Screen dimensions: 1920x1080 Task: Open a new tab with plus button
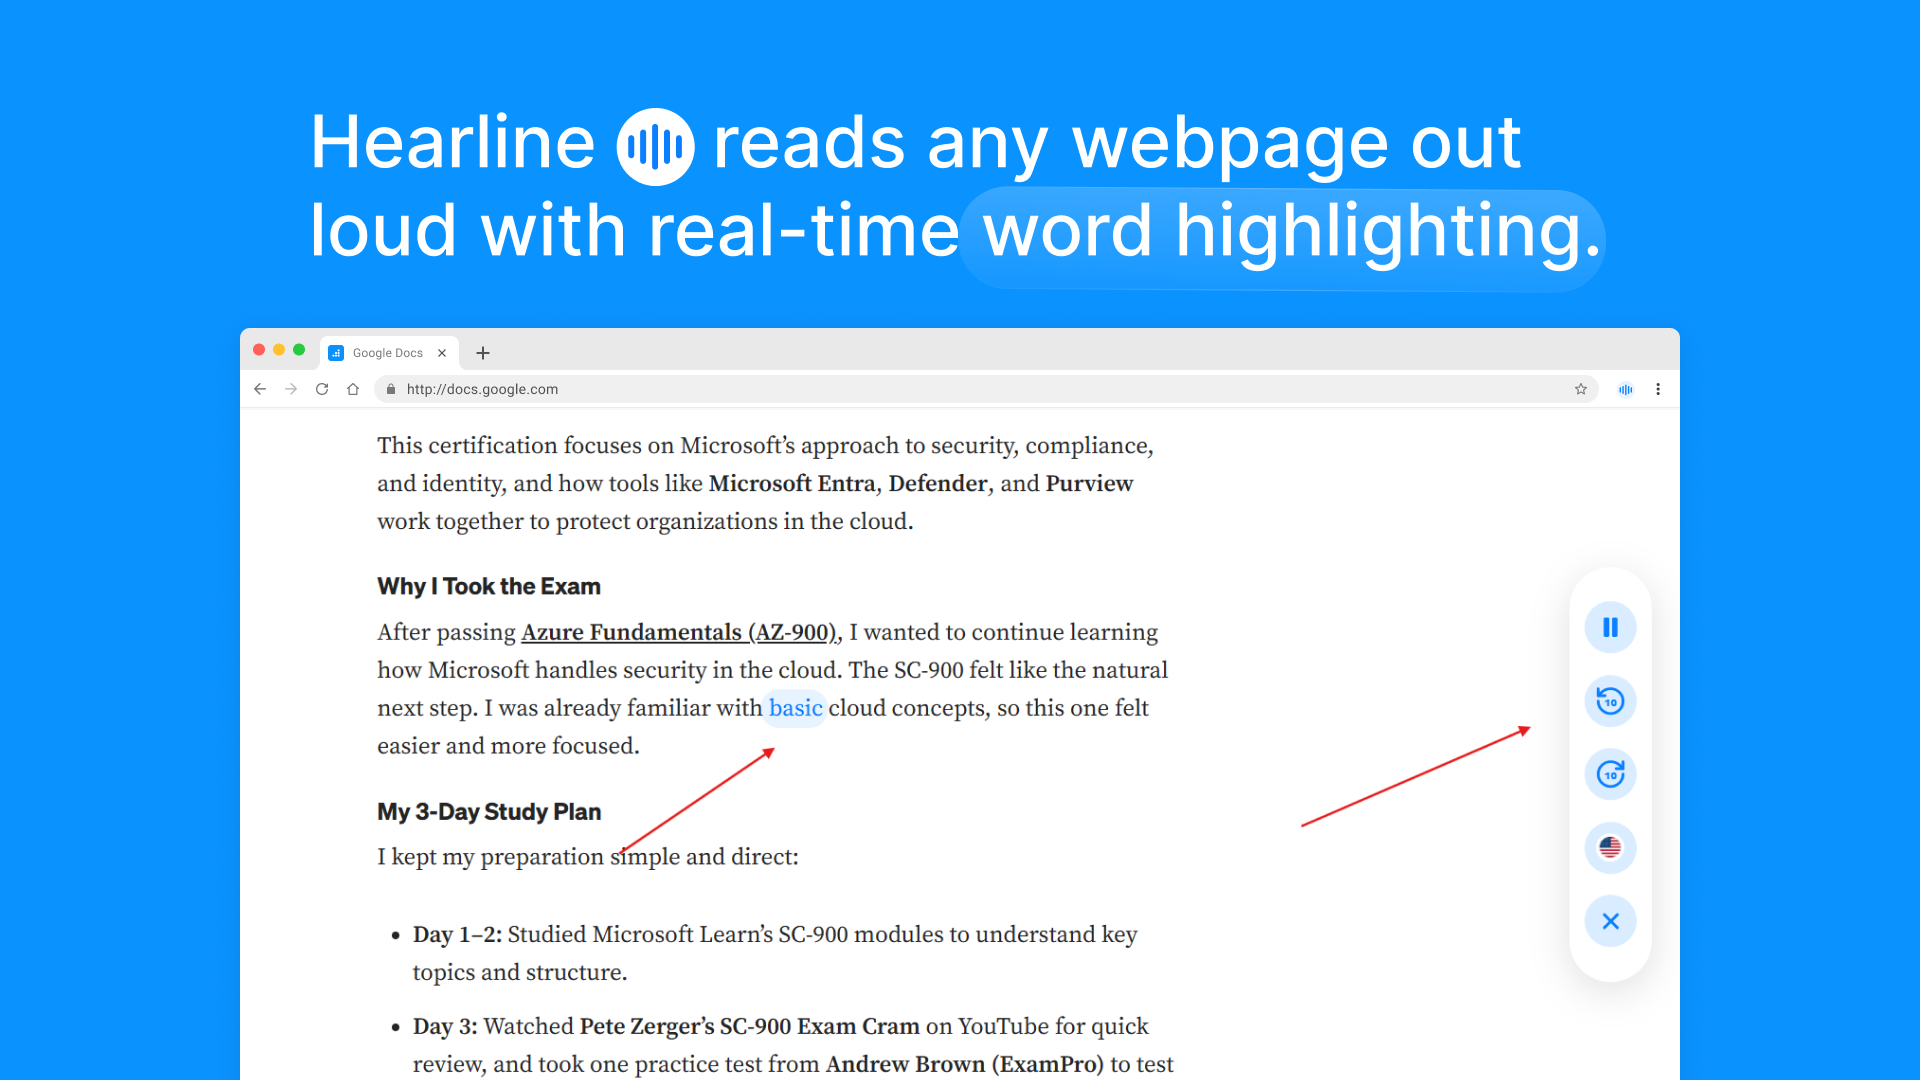click(483, 353)
